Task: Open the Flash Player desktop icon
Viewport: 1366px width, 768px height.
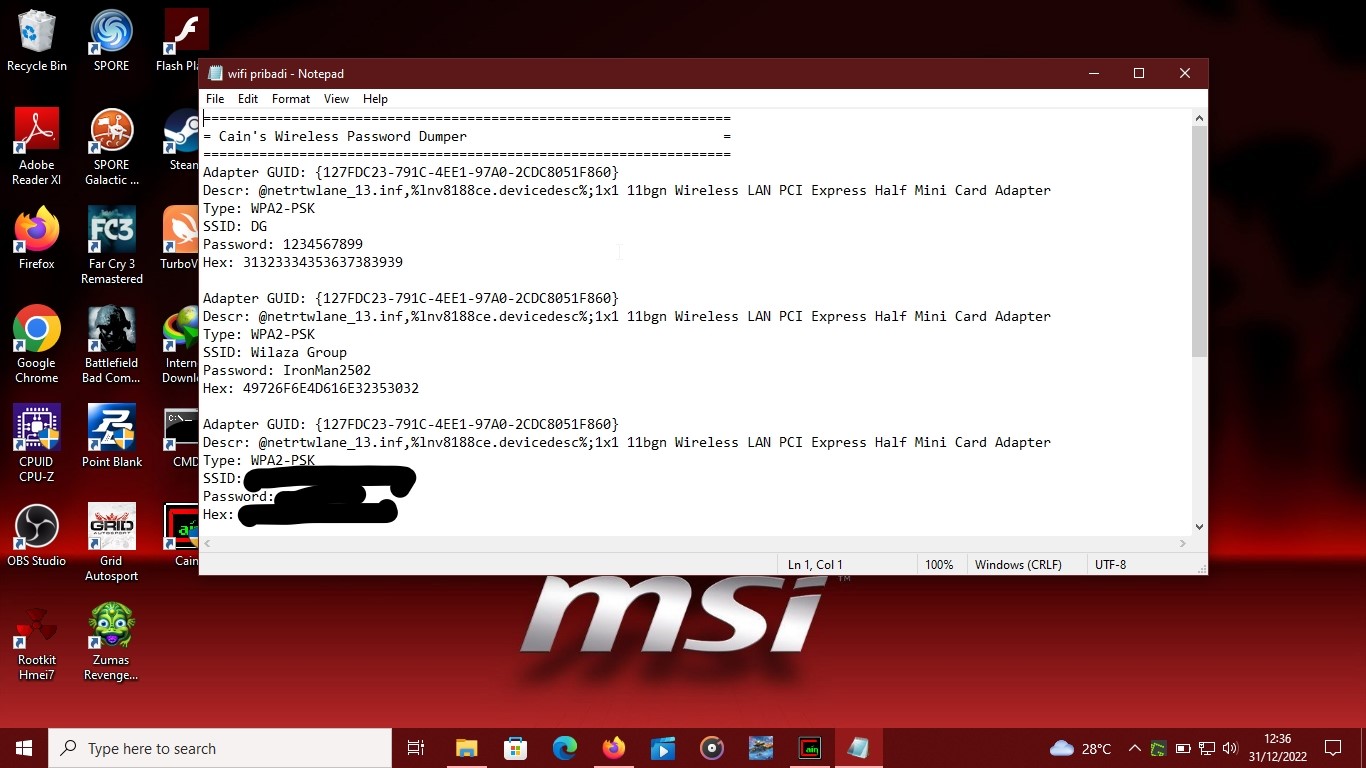Action: pyautogui.click(x=182, y=41)
